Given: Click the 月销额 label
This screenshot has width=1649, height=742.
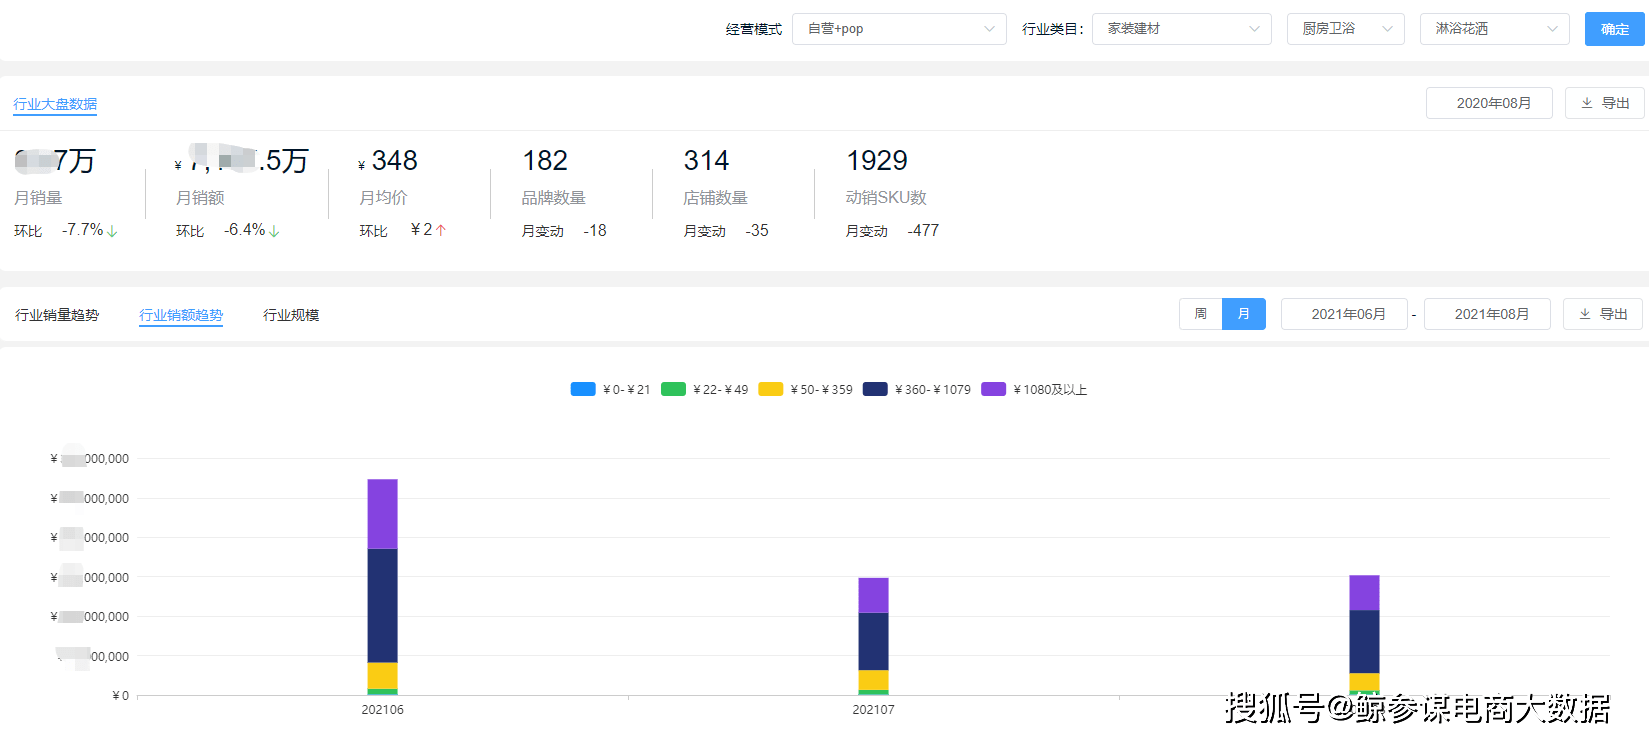Looking at the screenshot, I should click(x=200, y=198).
